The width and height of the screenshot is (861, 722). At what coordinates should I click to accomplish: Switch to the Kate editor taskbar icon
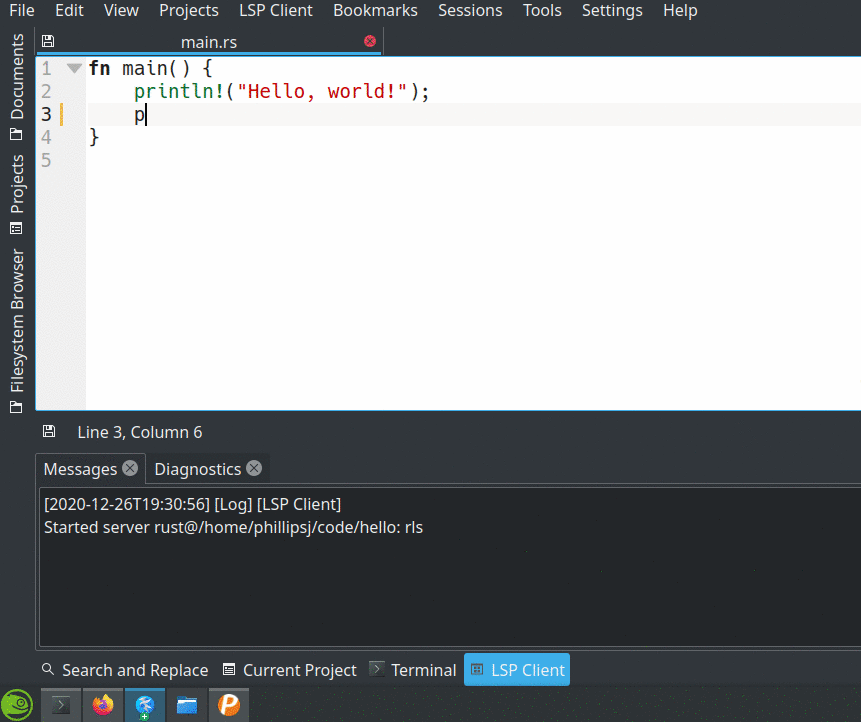[x=145, y=705]
